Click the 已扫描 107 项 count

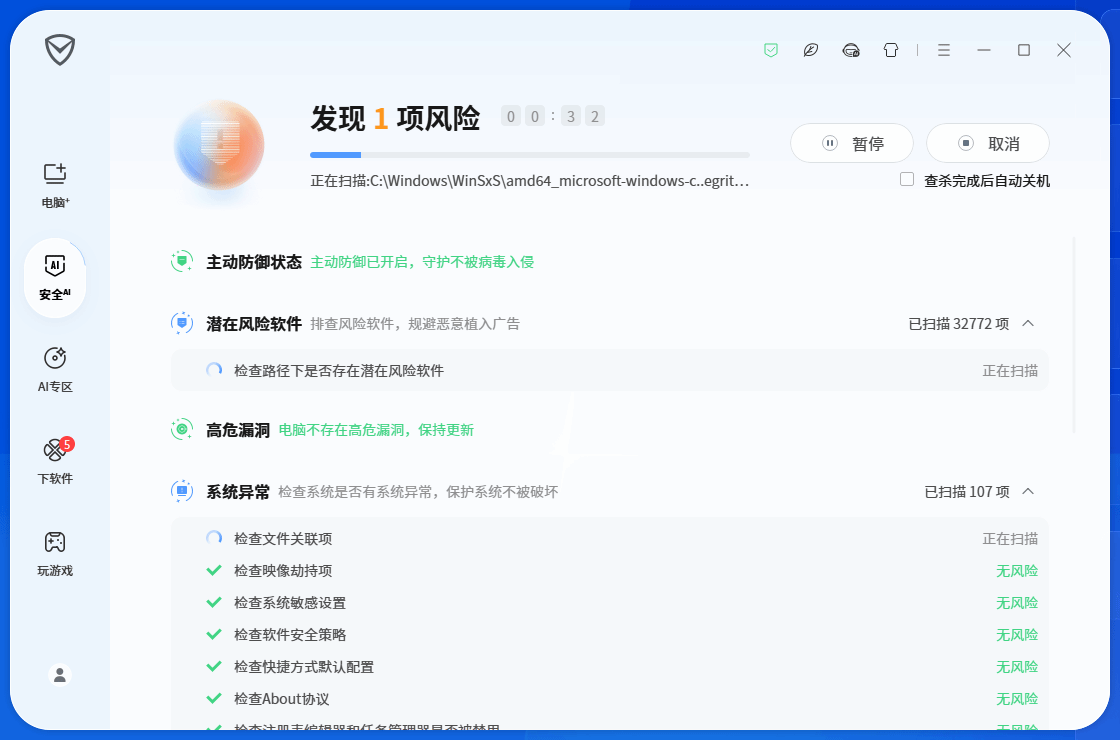point(967,492)
